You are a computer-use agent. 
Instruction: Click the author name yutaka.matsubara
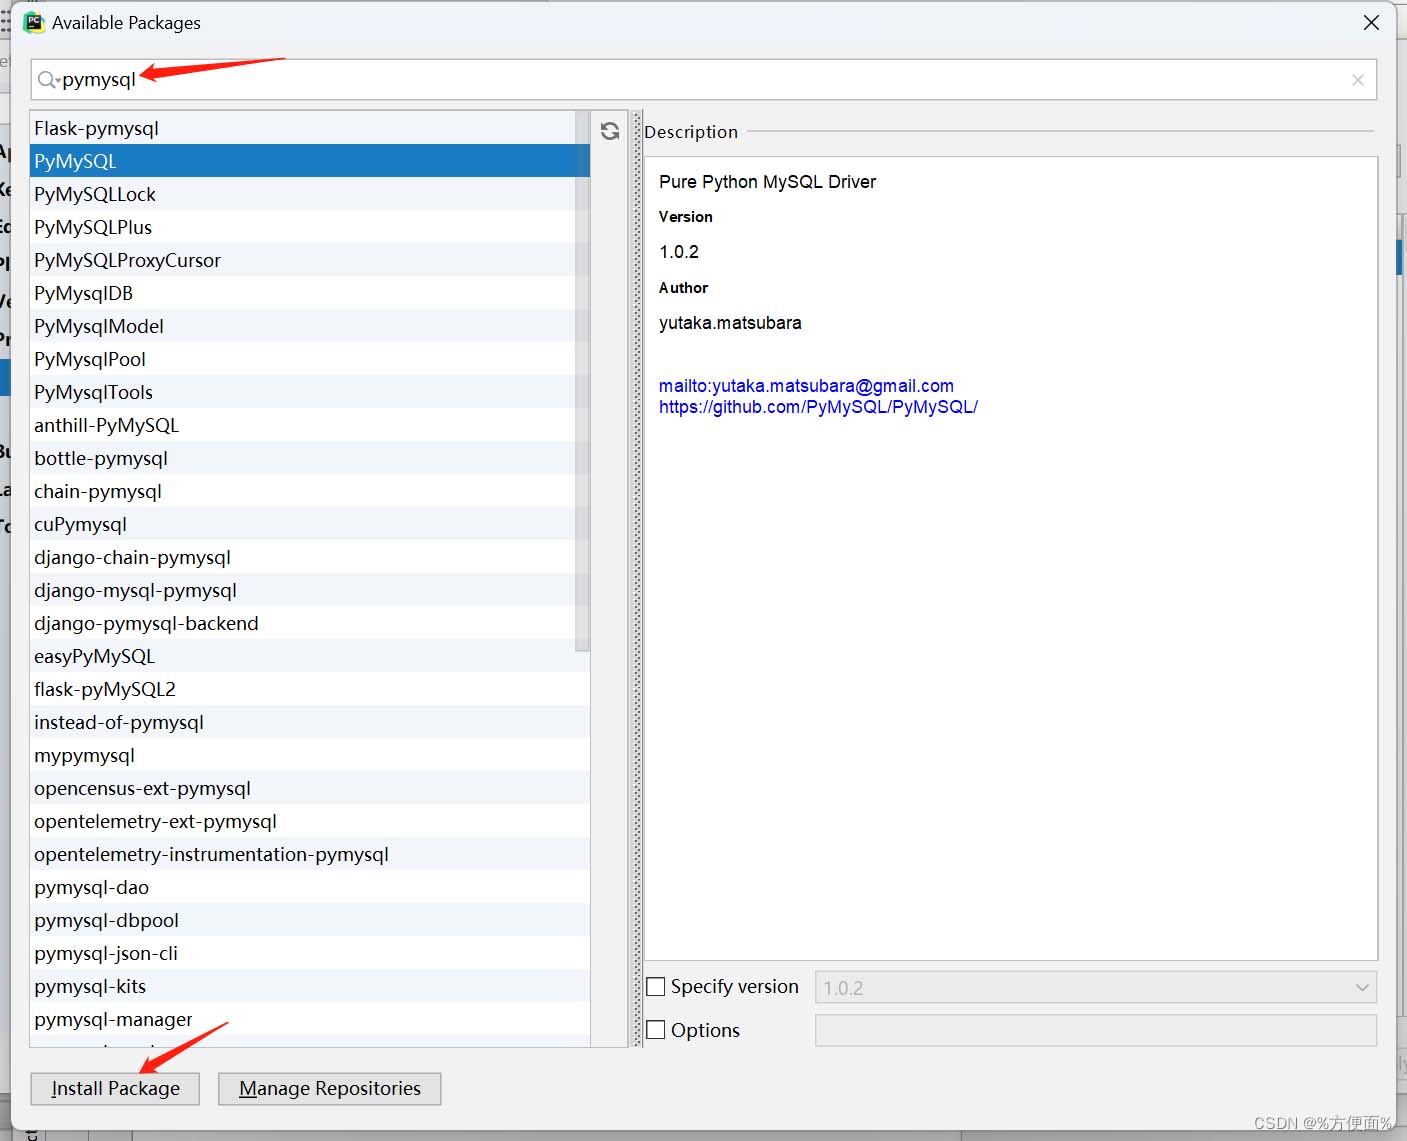pos(730,323)
